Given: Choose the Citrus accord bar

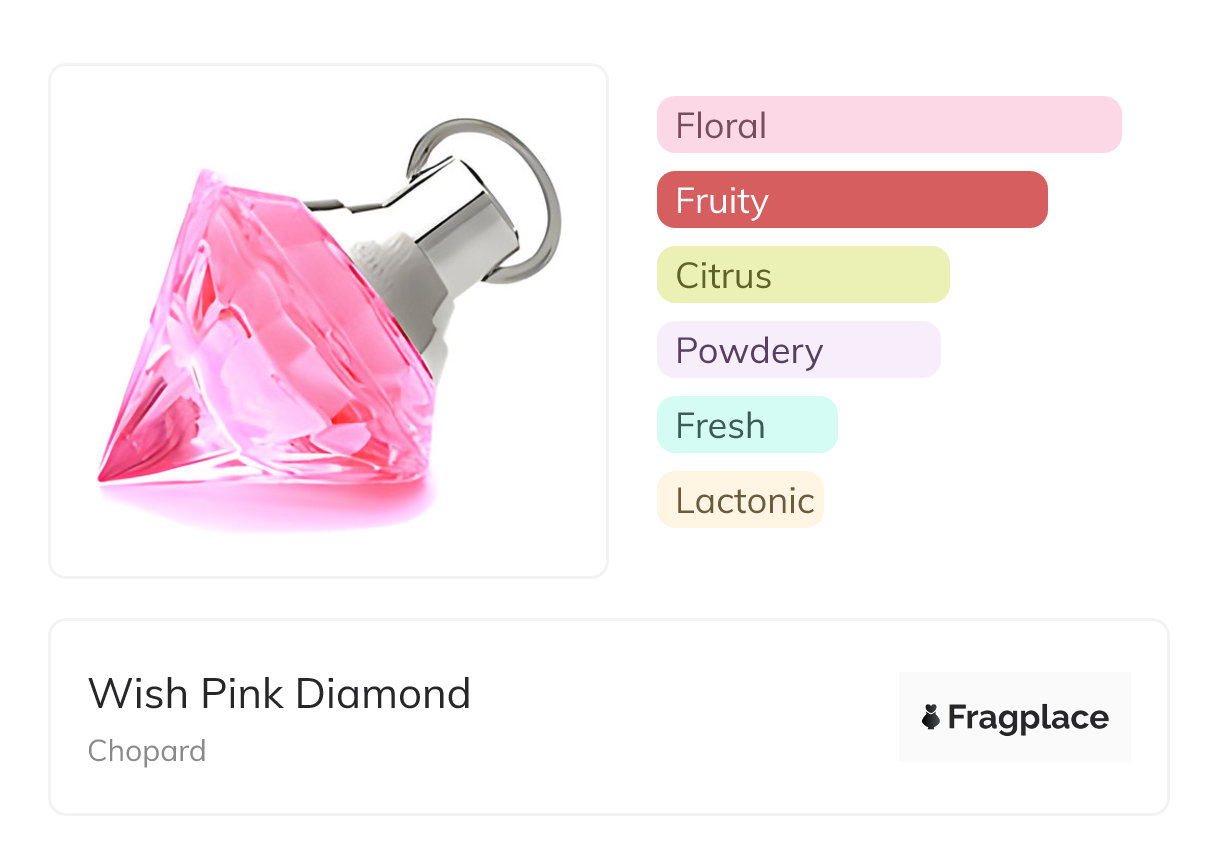Looking at the screenshot, I should coord(802,275).
